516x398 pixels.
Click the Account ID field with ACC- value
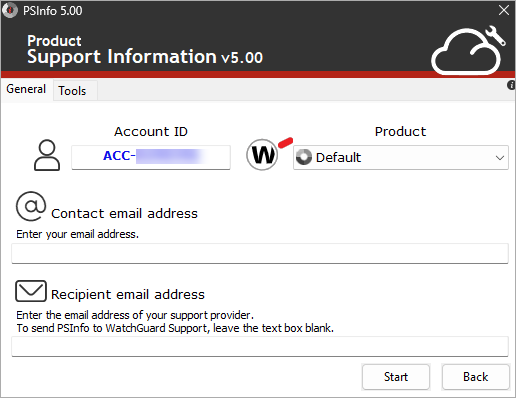pos(151,157)
